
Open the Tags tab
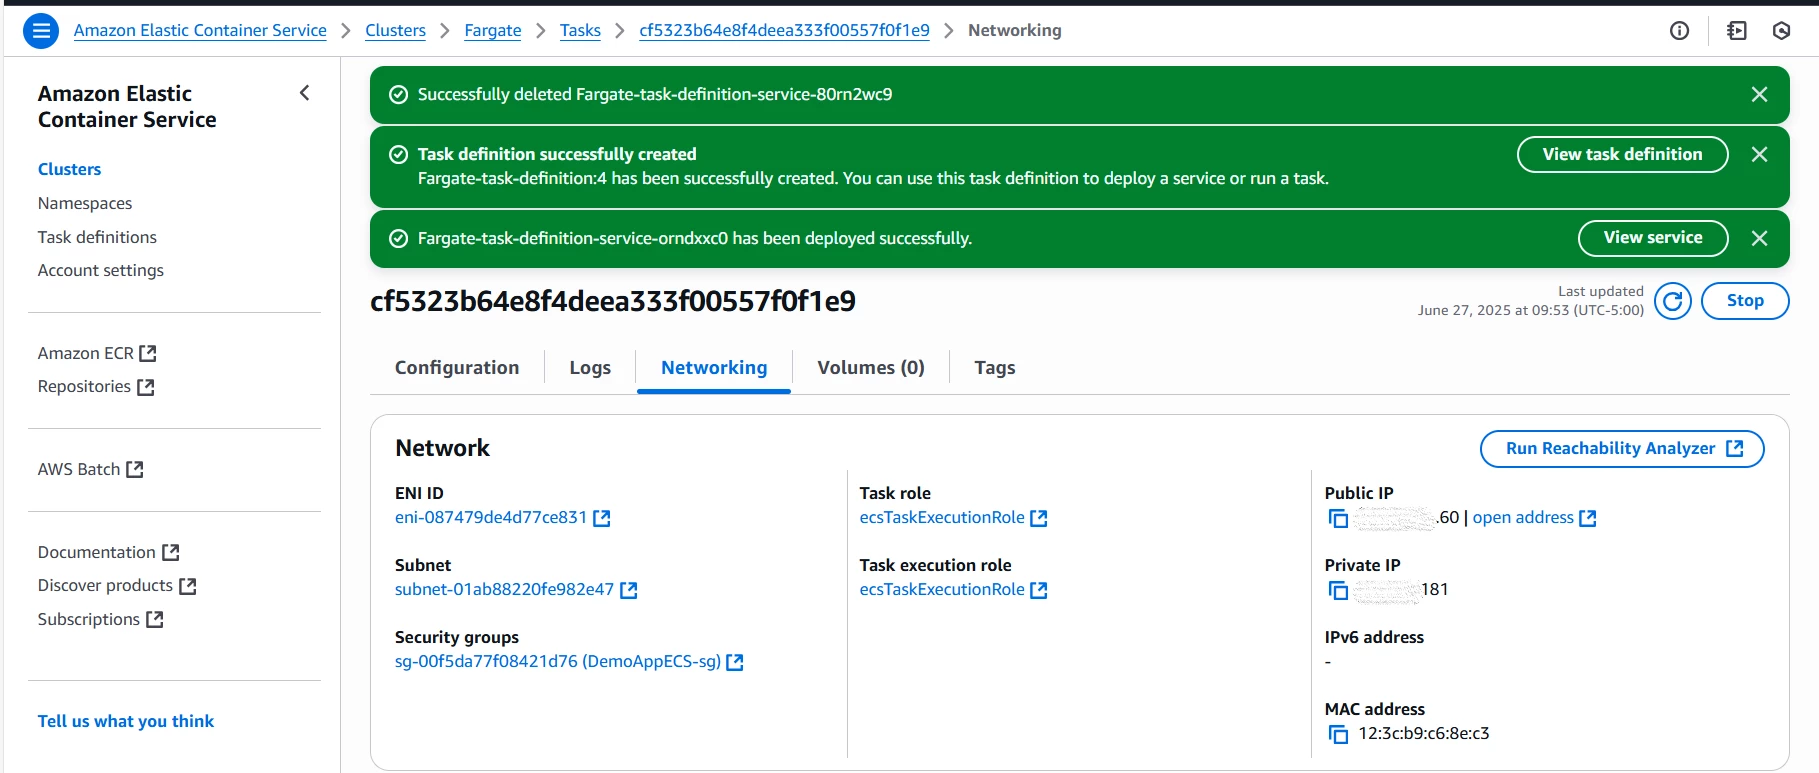coord(995,367)
